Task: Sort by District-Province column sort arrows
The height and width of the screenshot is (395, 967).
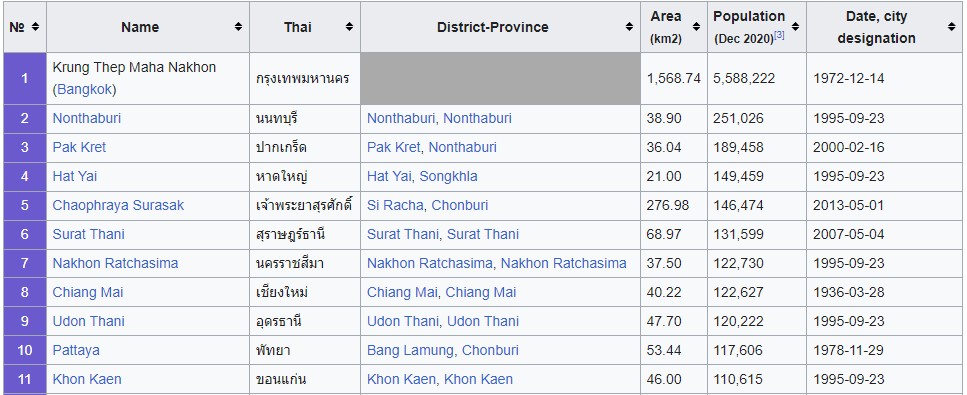Action: click(629, 27)
